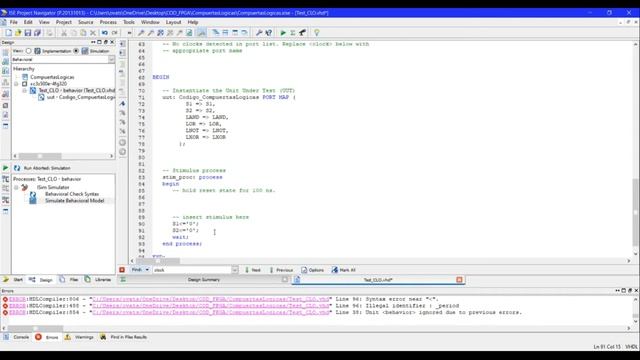Viewport: 640px width, 360px height.
Task: Open the Project menu
Action: click(64, 22)
